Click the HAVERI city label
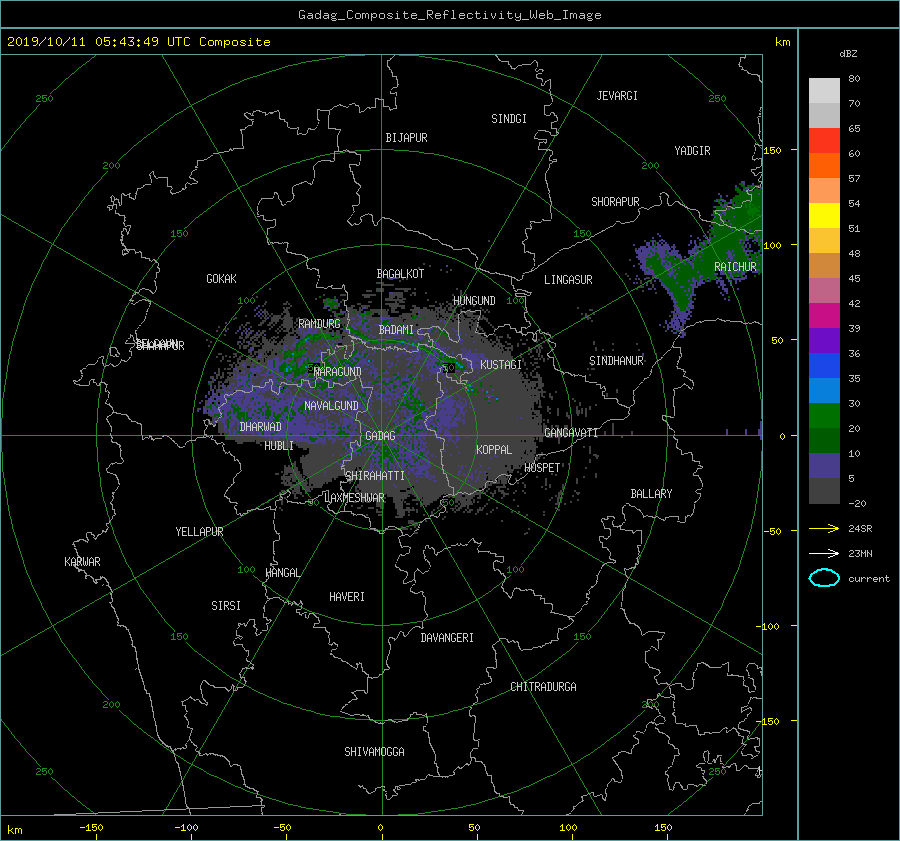Image resolution: width=900 pixels, height=841 pixels. 347,597
